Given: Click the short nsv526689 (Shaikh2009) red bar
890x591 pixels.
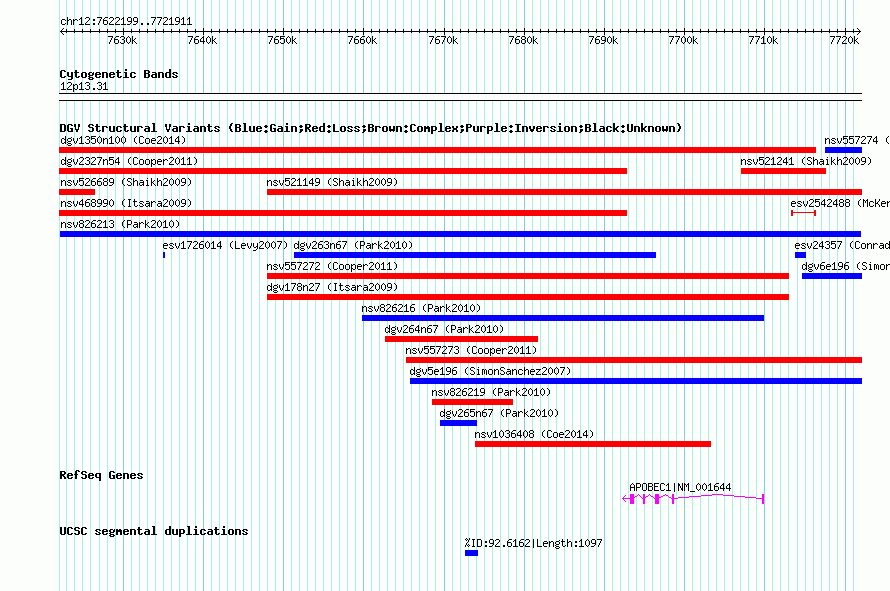Looking at the screenshot, I should 77,192.
